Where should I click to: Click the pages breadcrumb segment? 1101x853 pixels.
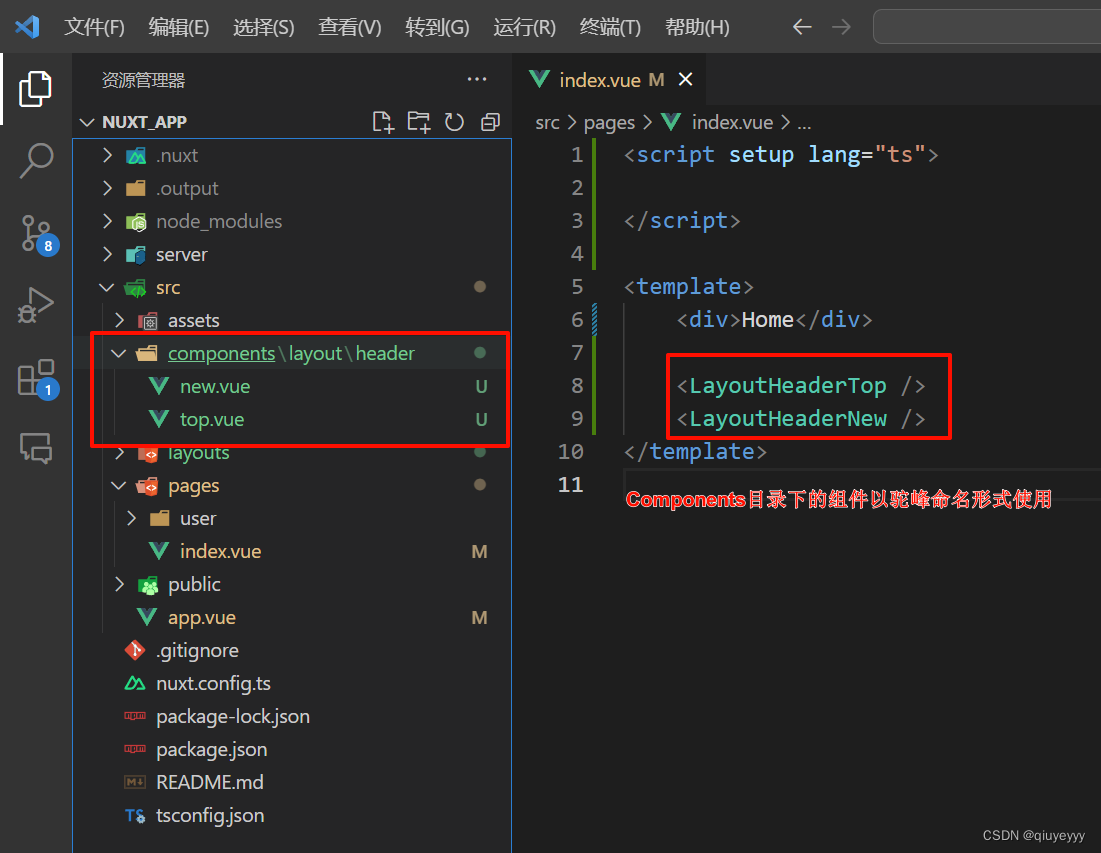coord(609,123)
